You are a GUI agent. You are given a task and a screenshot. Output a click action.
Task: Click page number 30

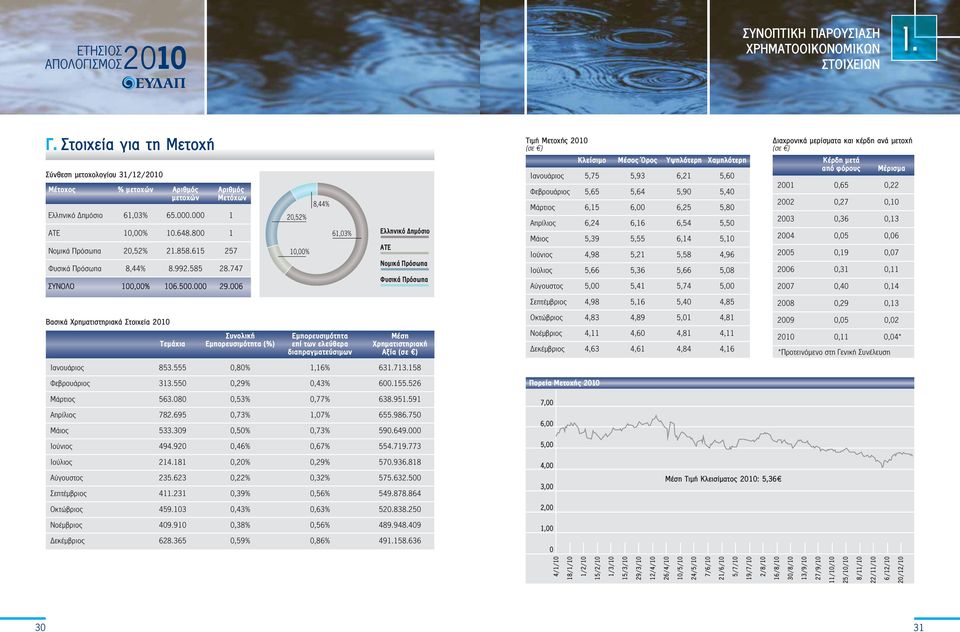point(40,627)
